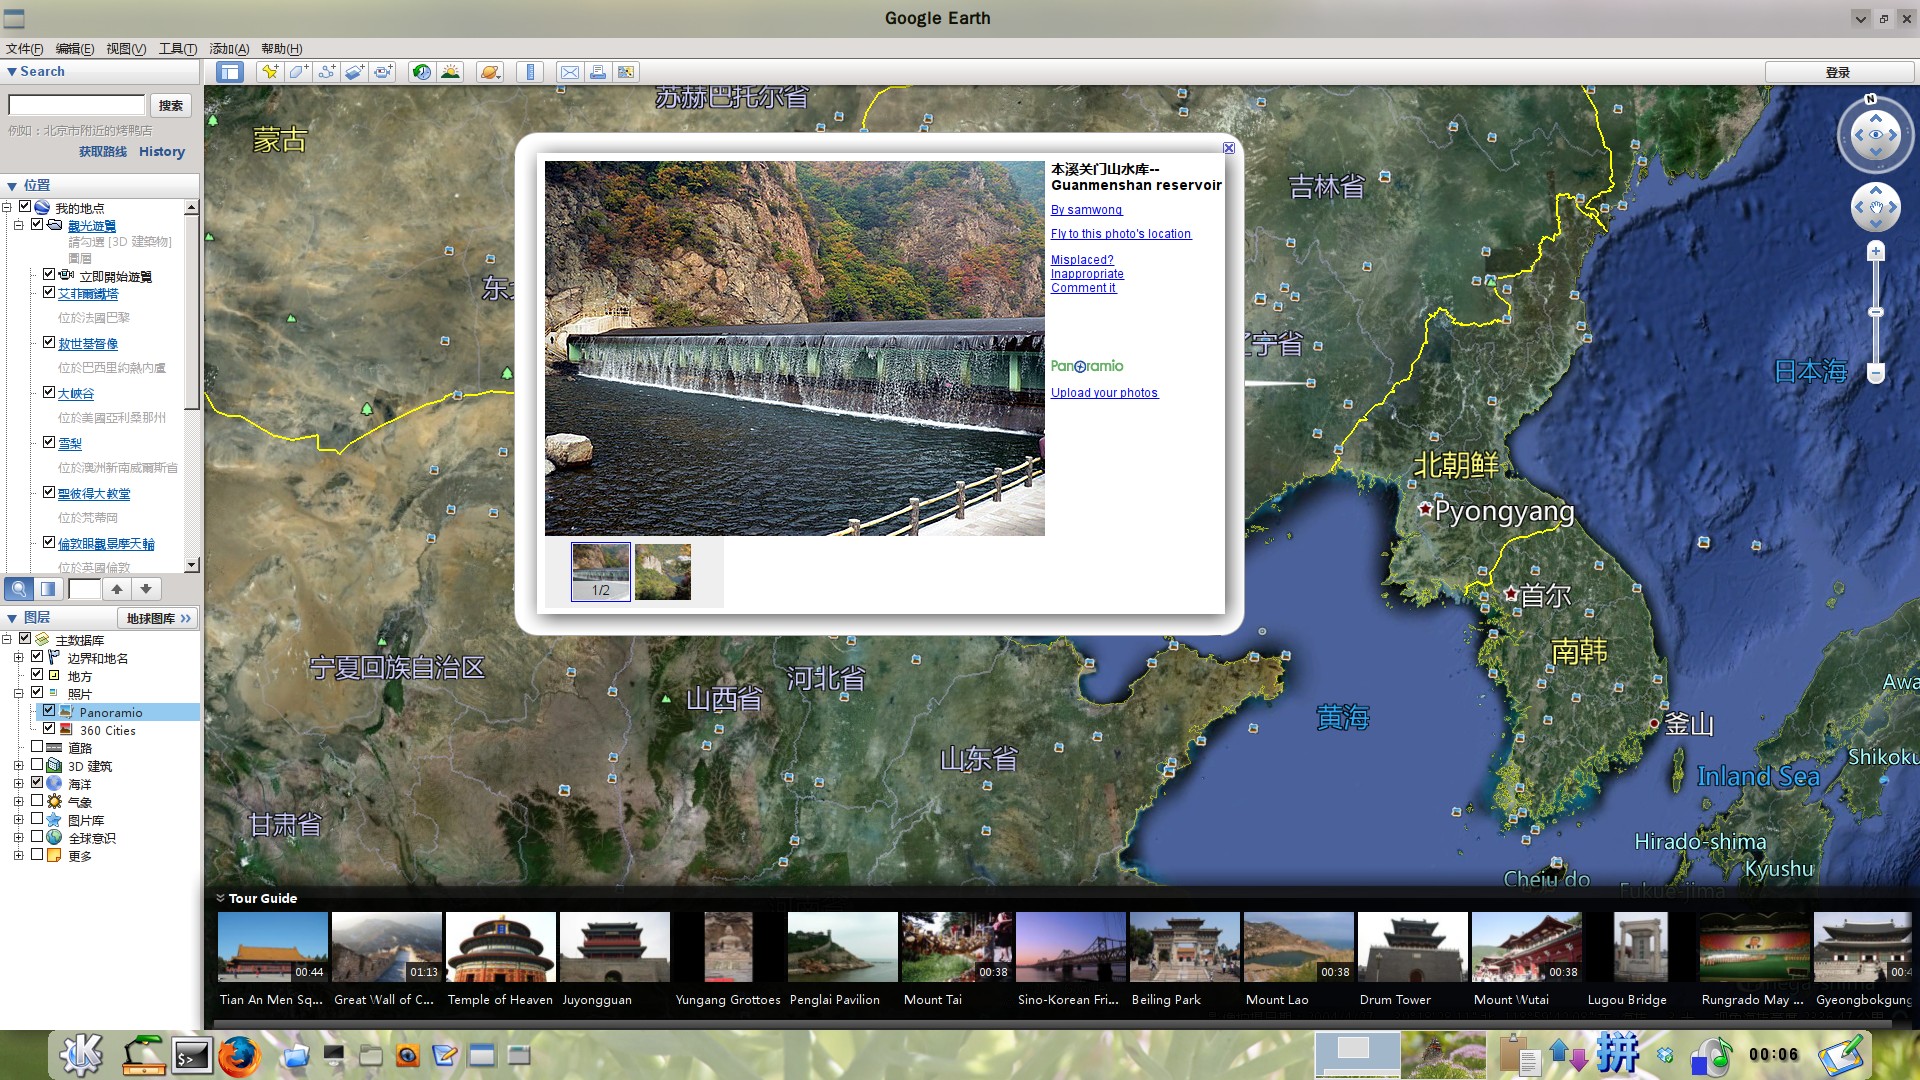Viewport: 1920px width, 1080px height.
Task: Expand 图片库 layer tree node
Action: click(x=18, y=820)
